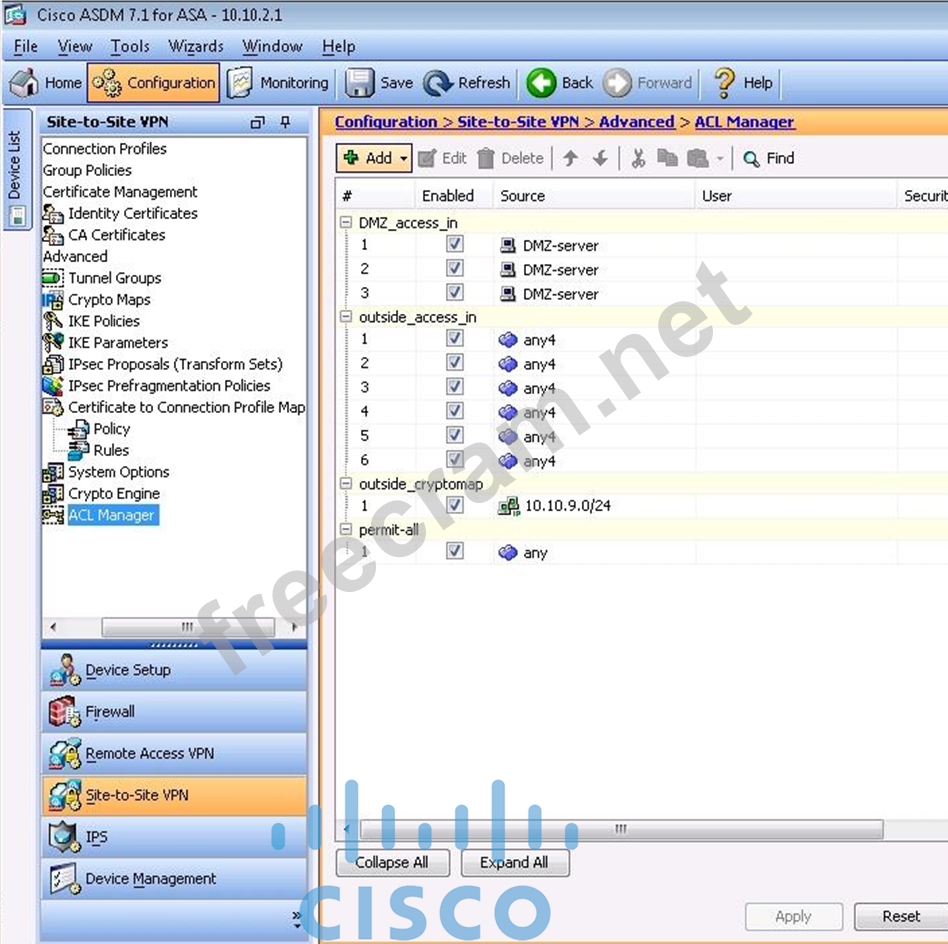Collapse the outside_access_in ACL group
This screenshot has width=948, height=944.
pyautogui.click(x=346, y=317)
